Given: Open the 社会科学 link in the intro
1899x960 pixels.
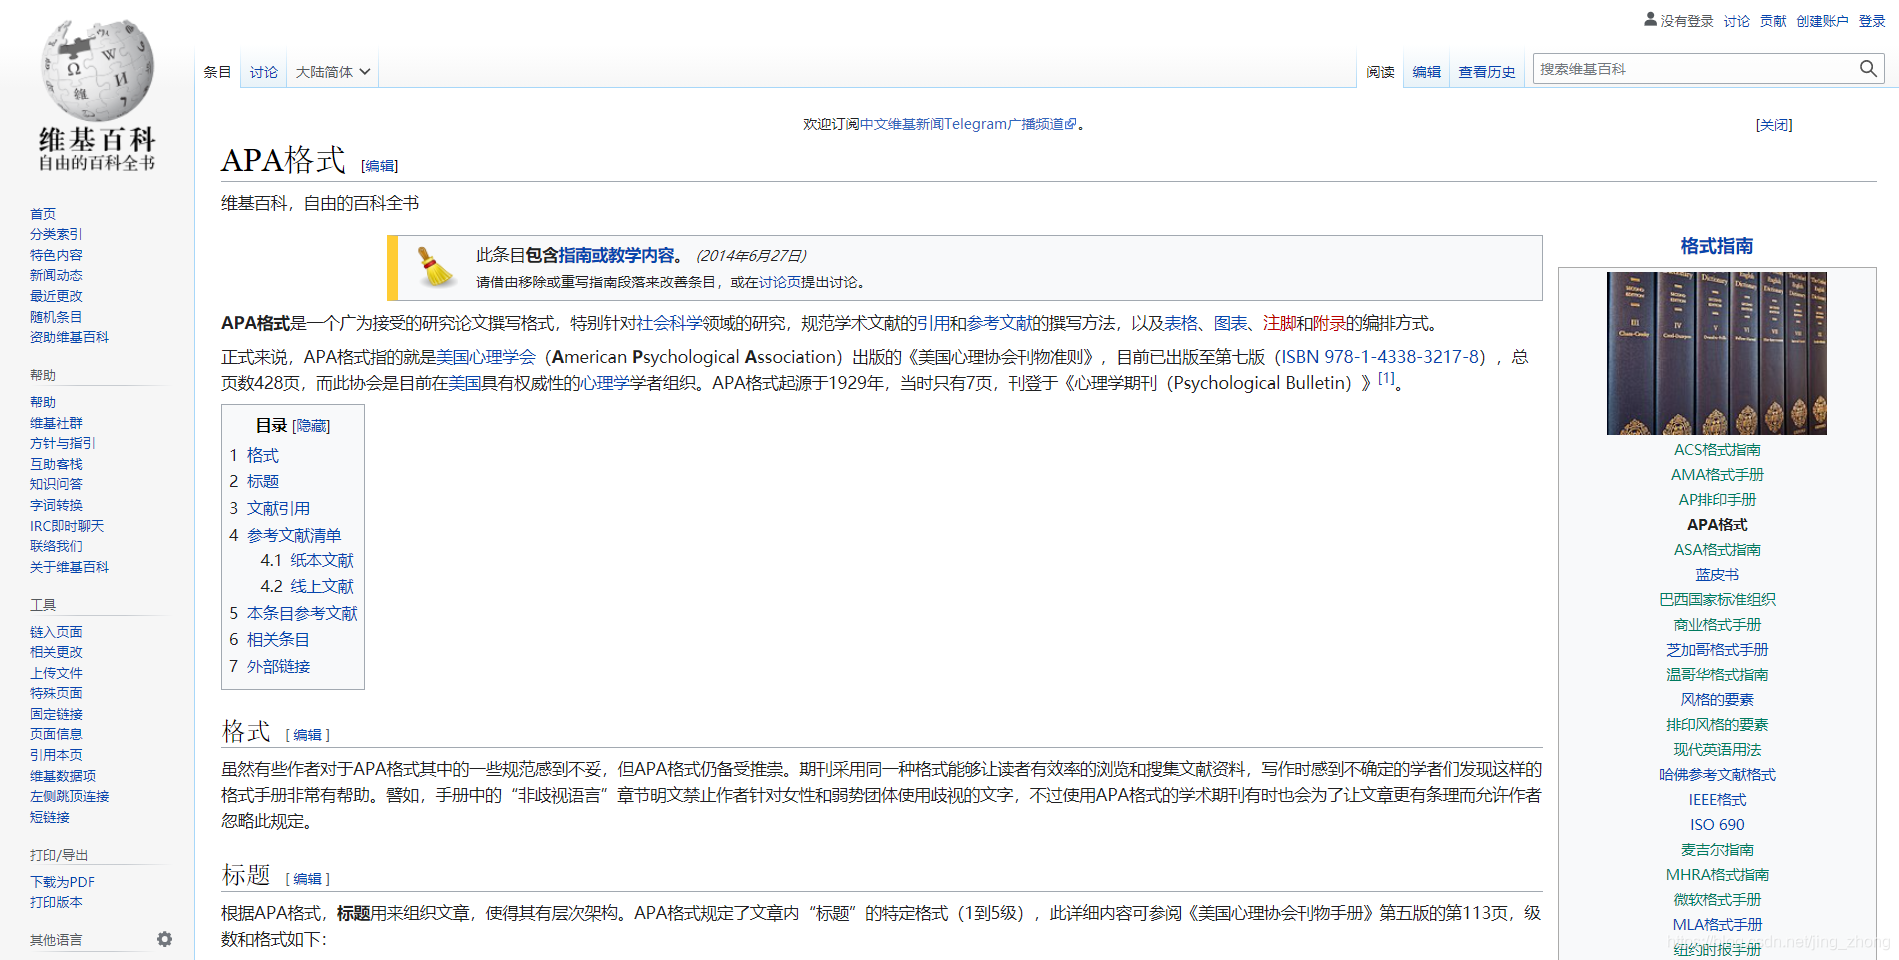Looking at the screenshot, I should click(670, 323).
